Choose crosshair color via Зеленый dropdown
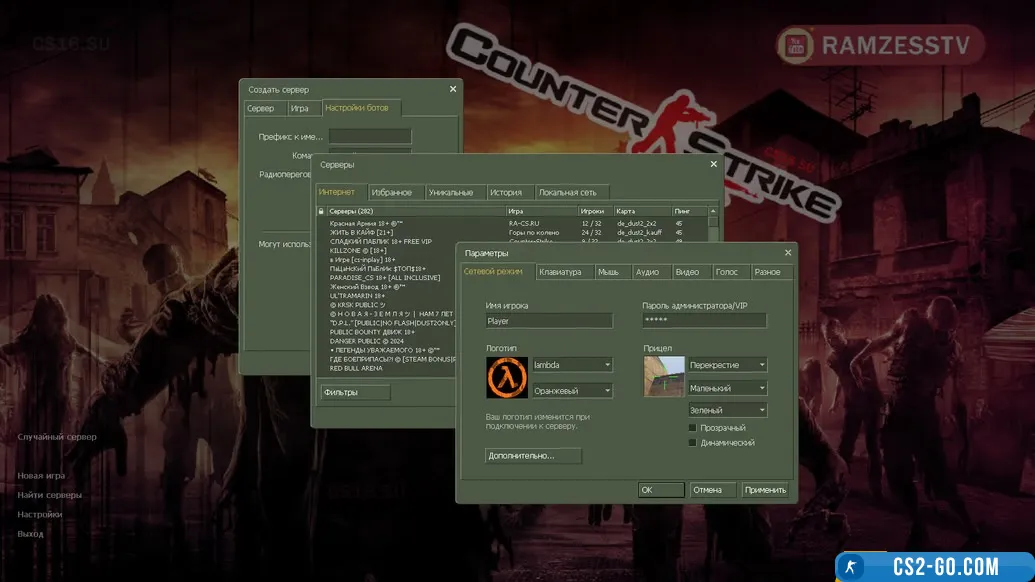Image resolution: width=1035 pixels, height=582 pixels. (727, 410)
